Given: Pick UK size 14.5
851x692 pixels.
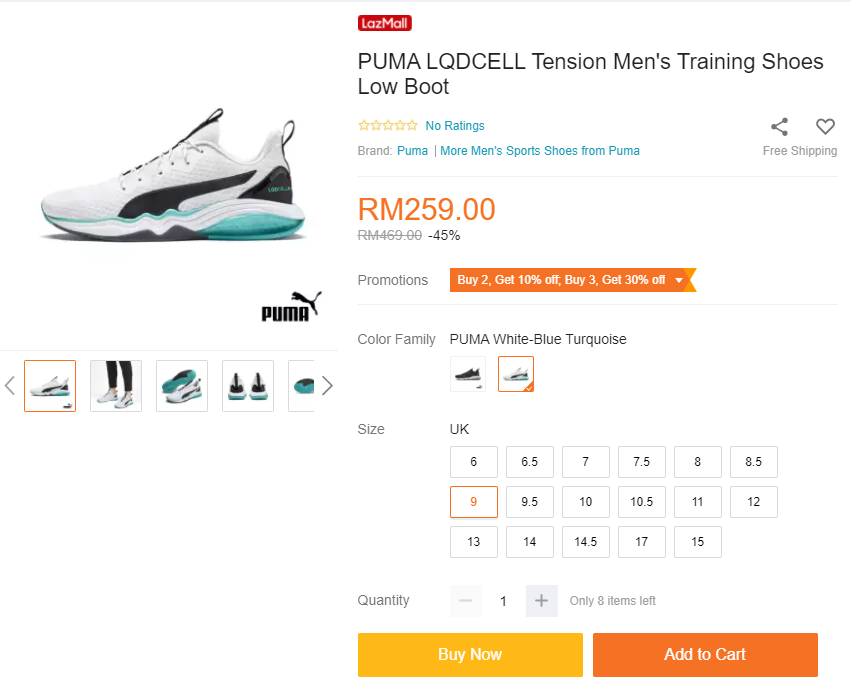Looking at the screenshot, I should coord(585,542).
